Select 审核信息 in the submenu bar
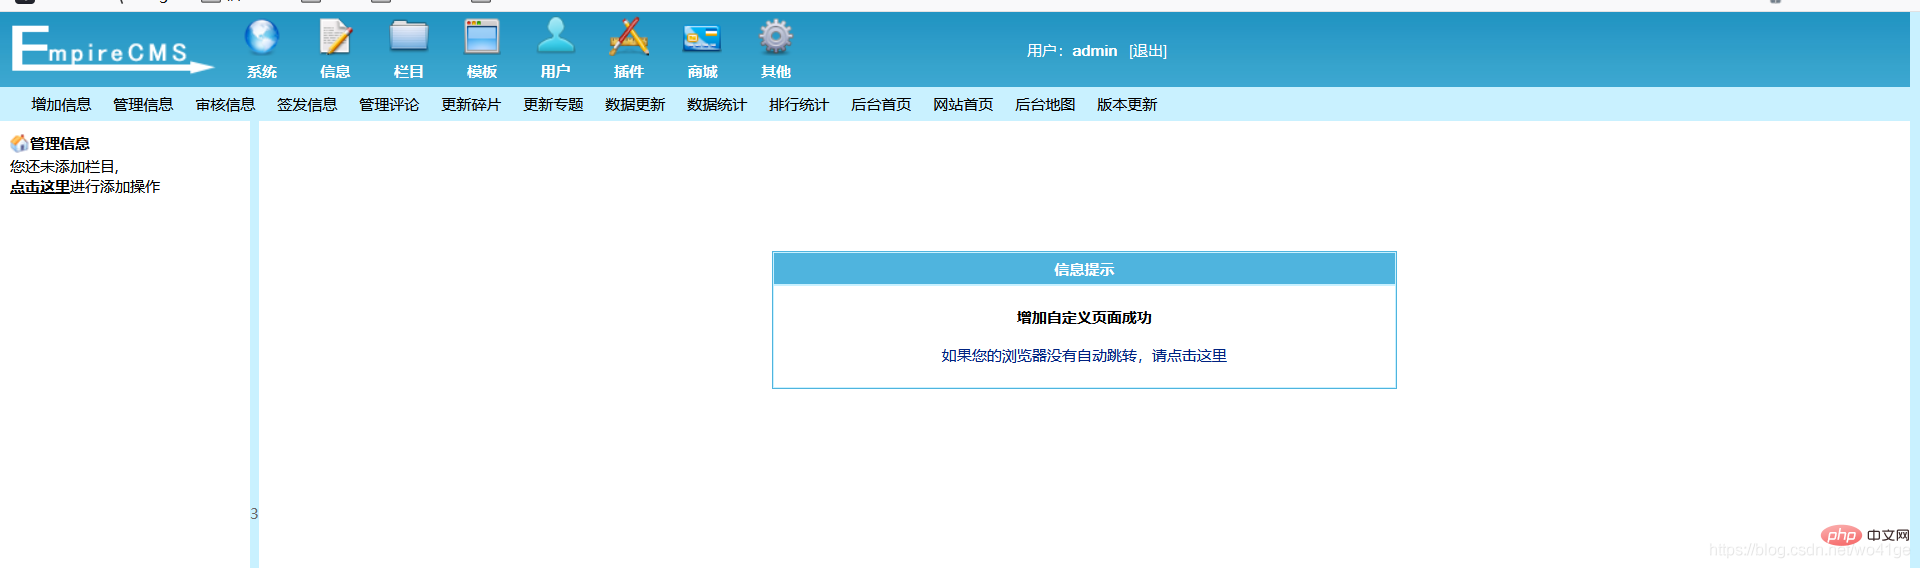Screen dimensions: 1920x568 [225, 105]
